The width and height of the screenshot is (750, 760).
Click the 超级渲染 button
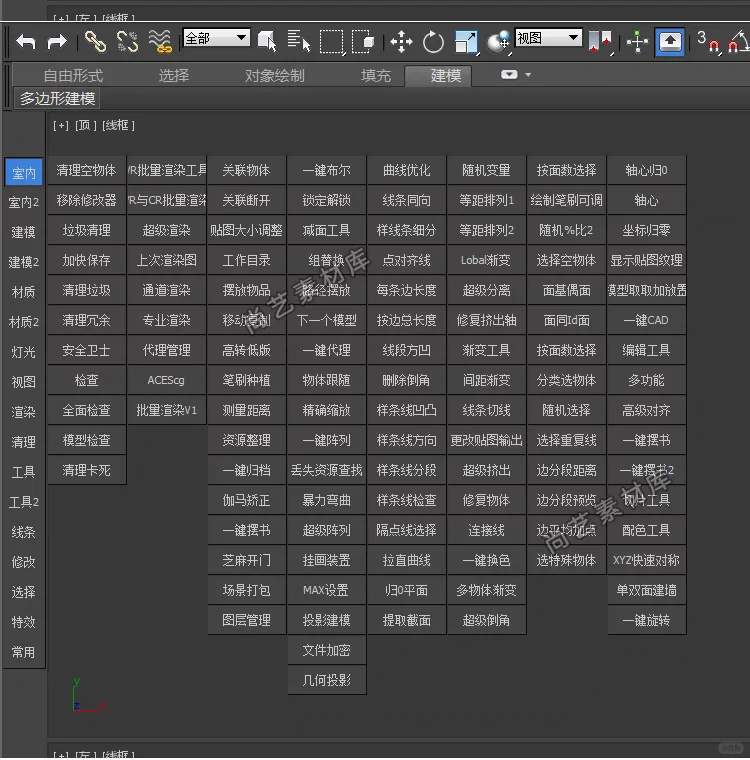(x=167, y=230)
